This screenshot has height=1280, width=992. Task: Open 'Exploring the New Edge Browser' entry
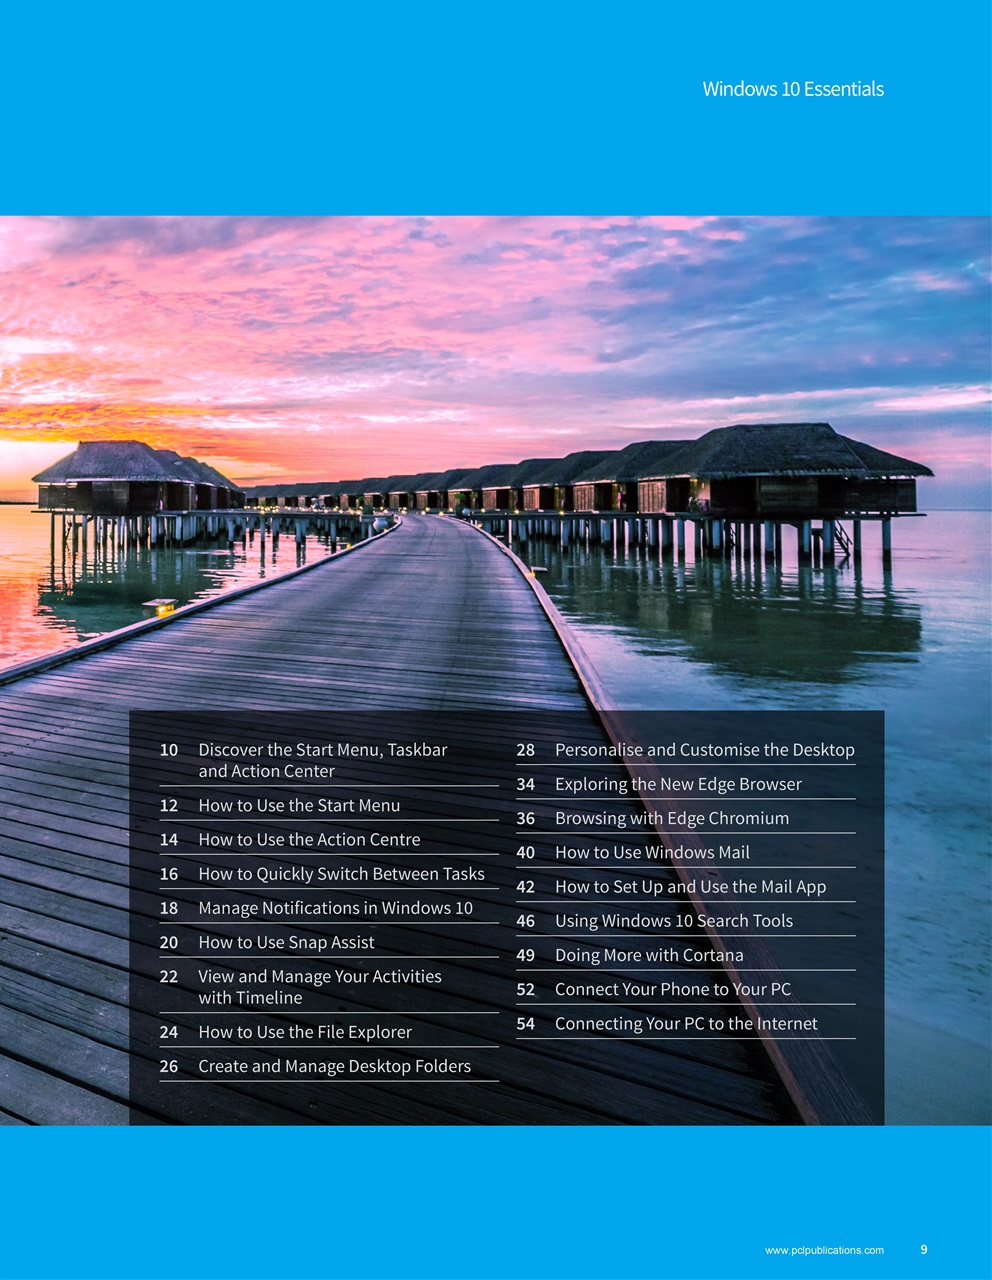(x=678, y=784)
